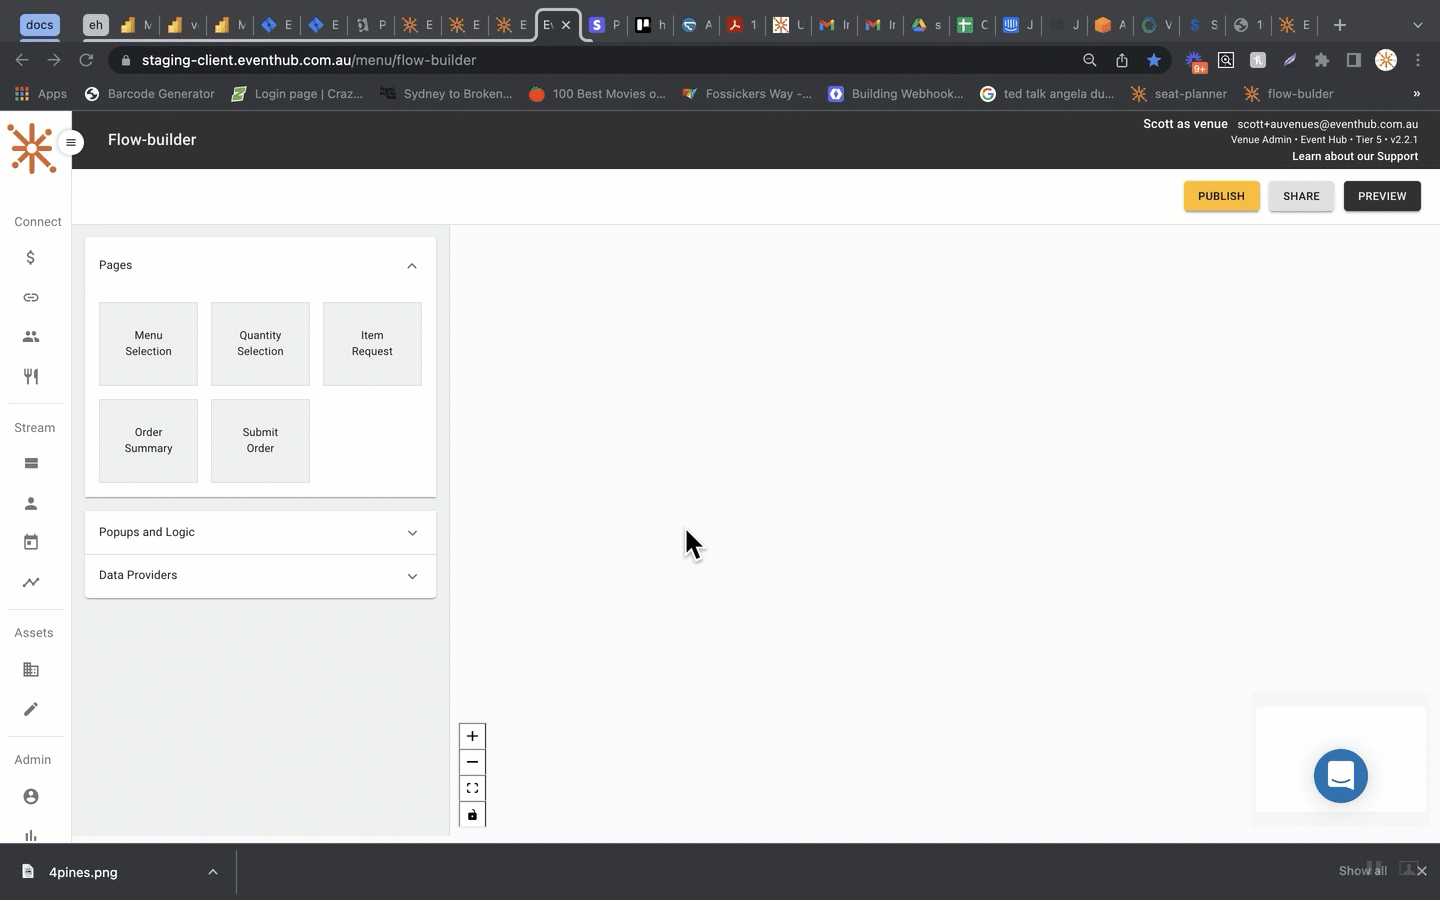1440x900 pixels.
Task: Click the PREVIEW button
Action: pyautogui.click(x=1381, y=196)
